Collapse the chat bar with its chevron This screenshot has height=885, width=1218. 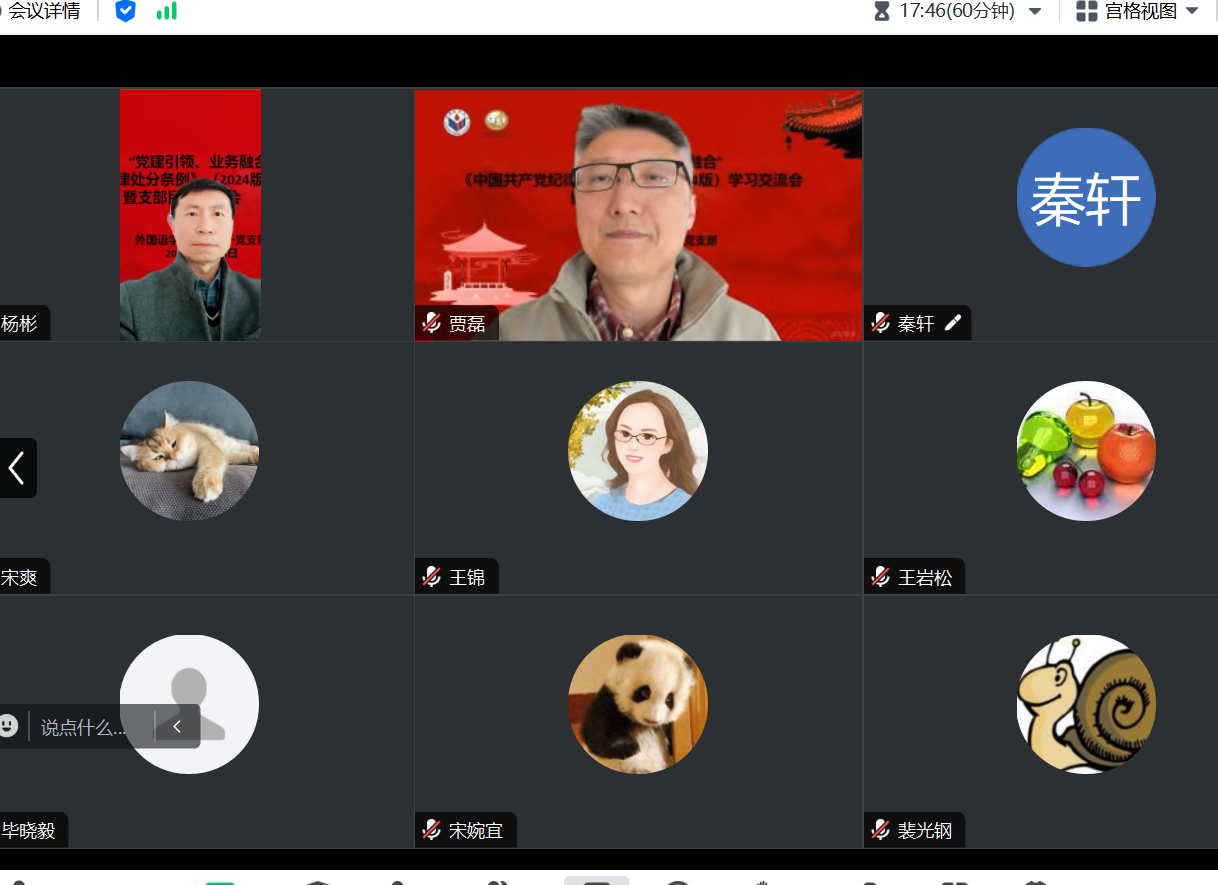(177, 727)
